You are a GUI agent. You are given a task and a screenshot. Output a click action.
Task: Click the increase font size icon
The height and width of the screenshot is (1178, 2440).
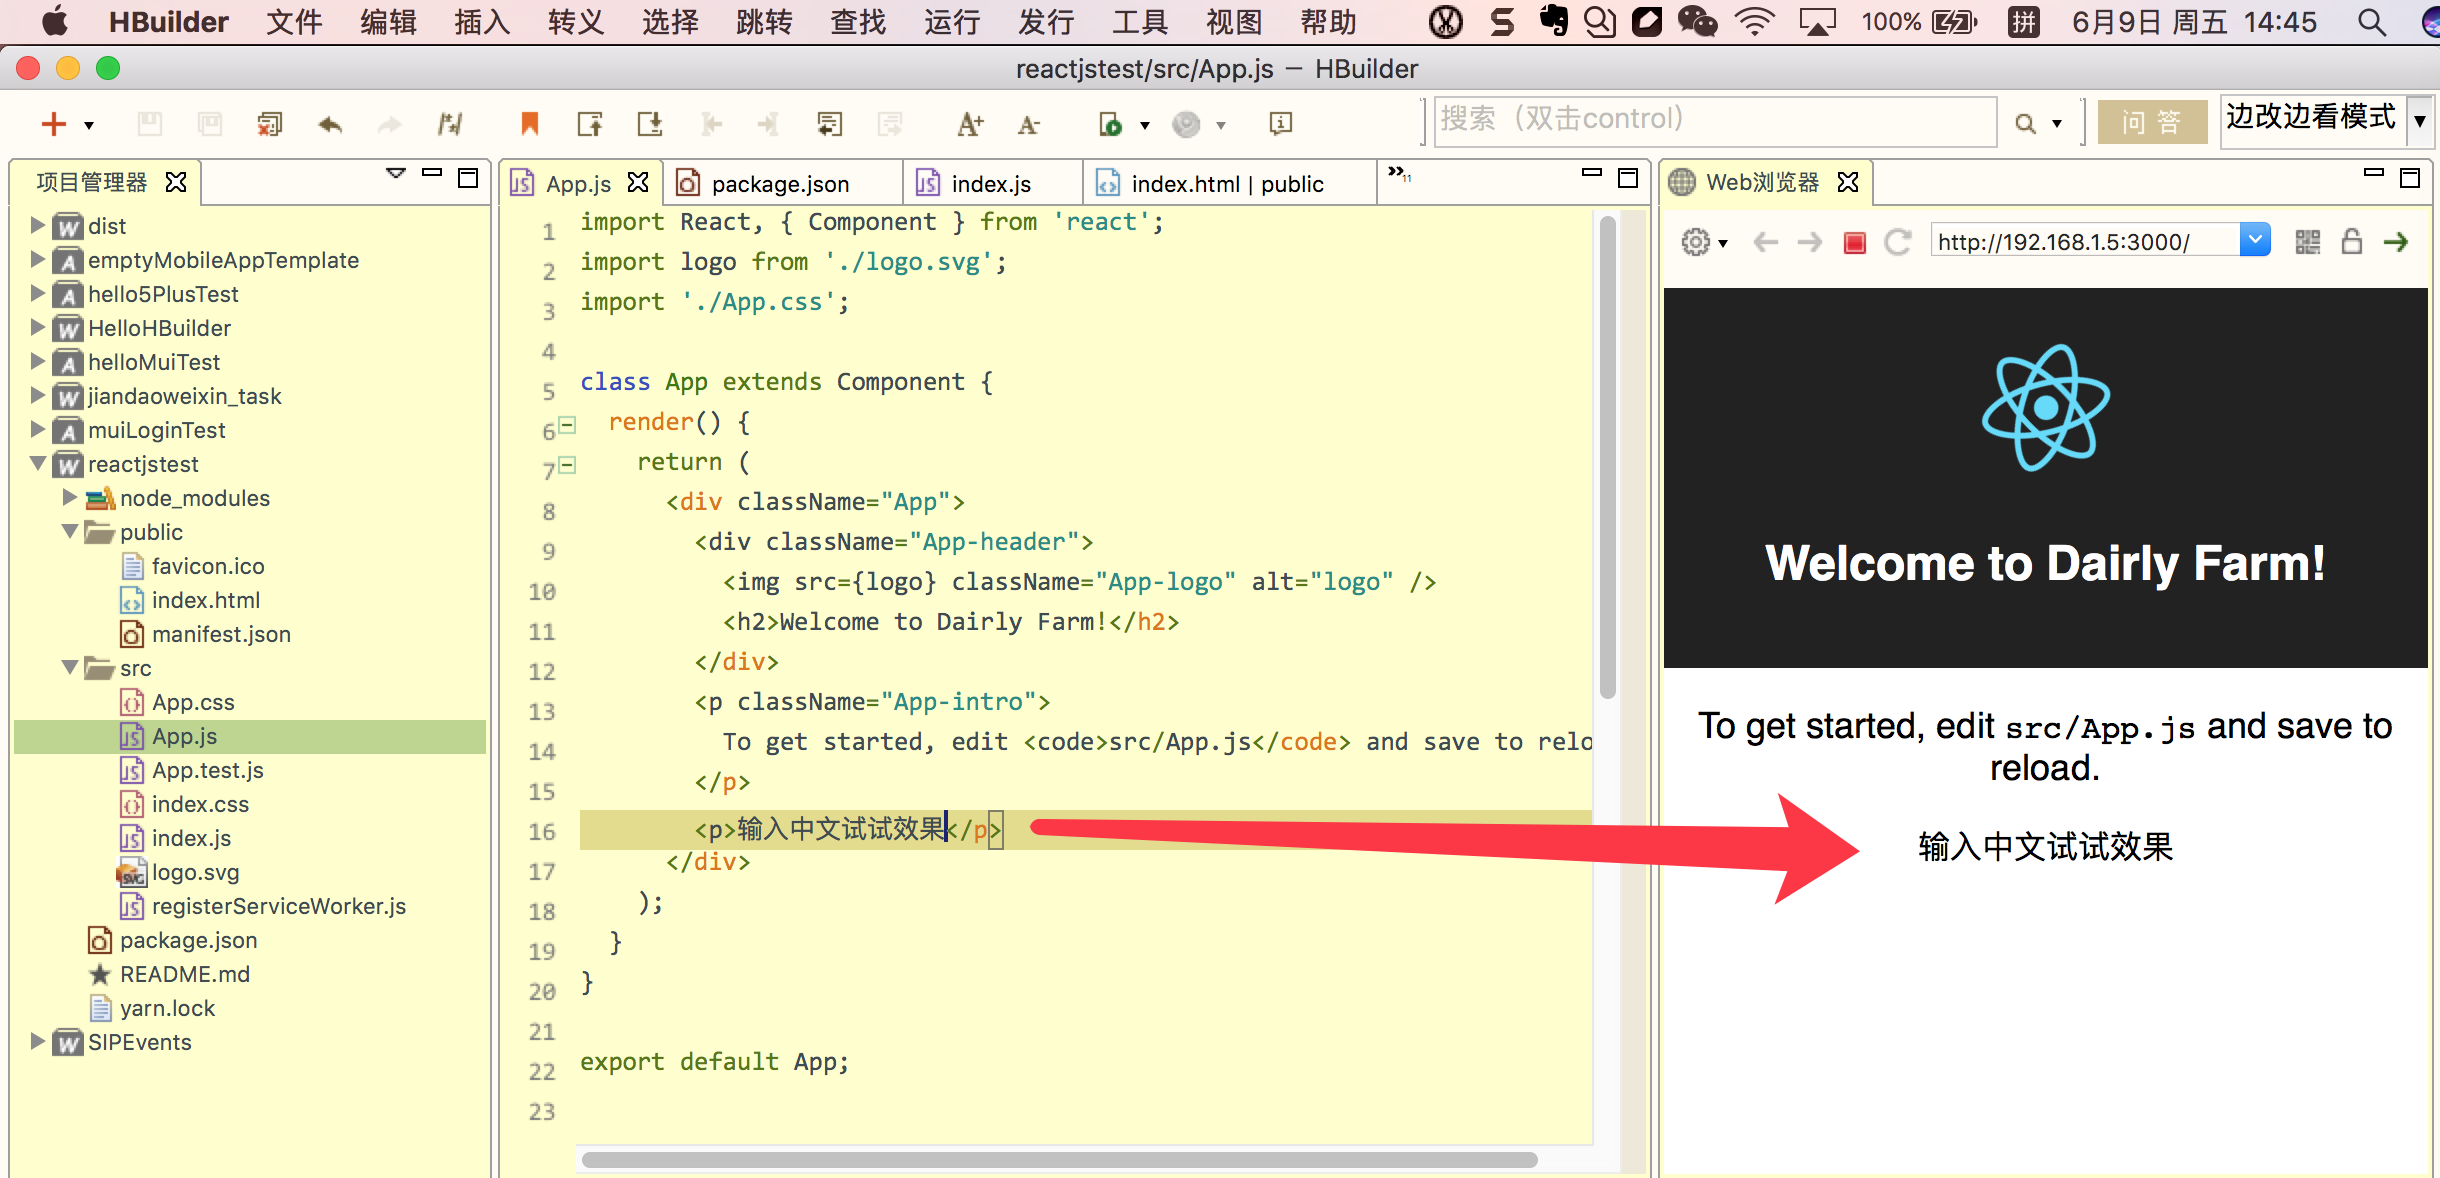tap(969, 124)
